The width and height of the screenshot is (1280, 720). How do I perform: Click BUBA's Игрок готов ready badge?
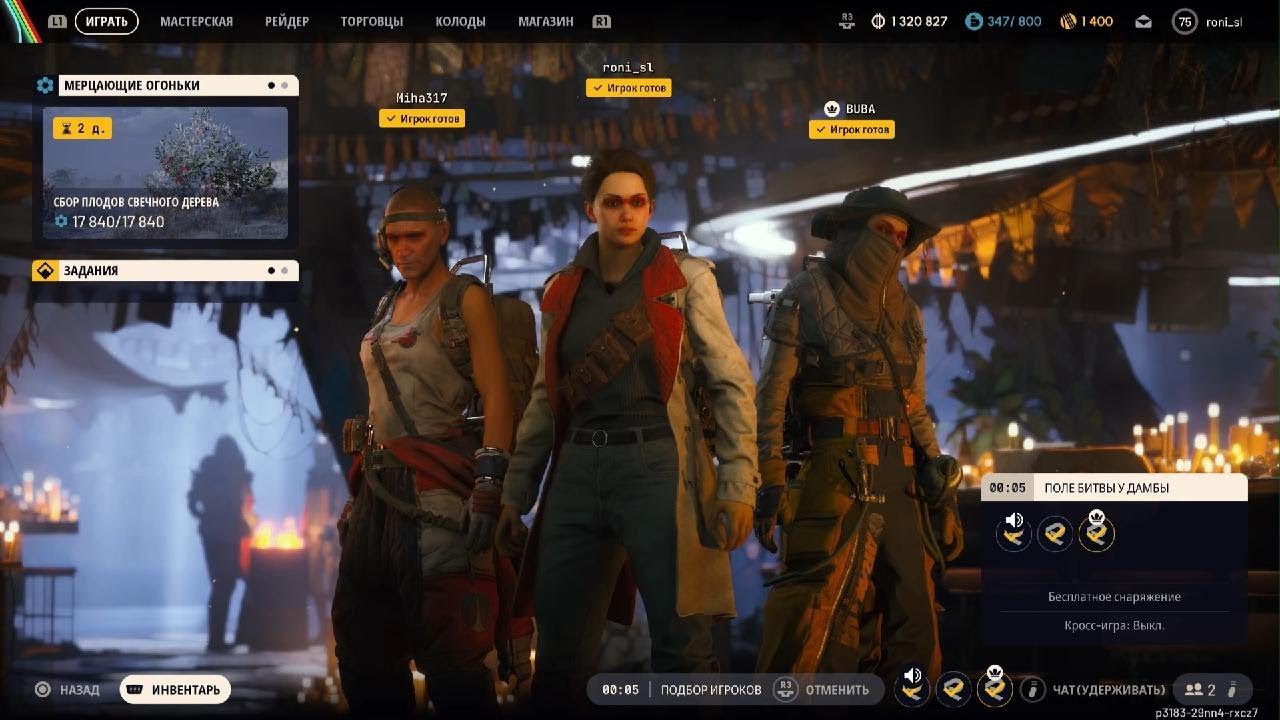(852, 129)
